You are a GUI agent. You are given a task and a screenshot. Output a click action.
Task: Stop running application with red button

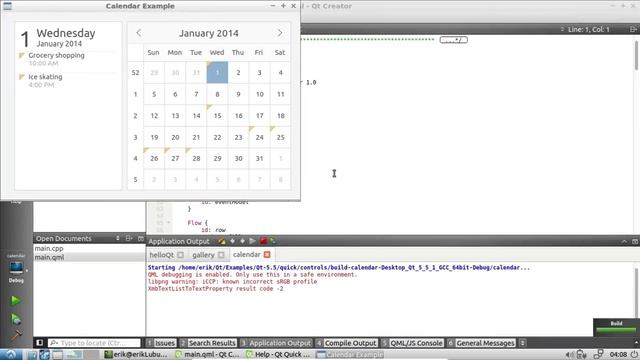point(263,241)
